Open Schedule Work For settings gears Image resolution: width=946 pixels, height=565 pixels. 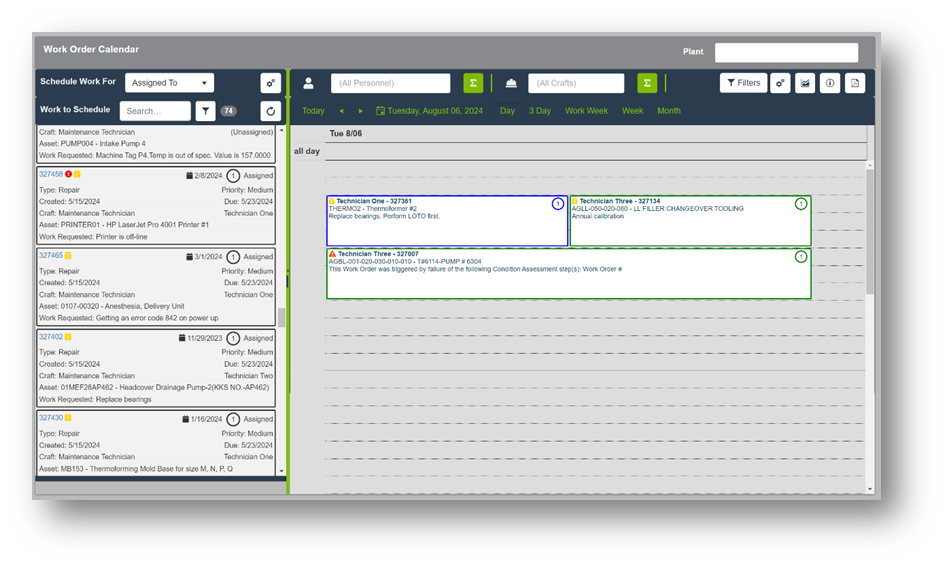(270, 83)
